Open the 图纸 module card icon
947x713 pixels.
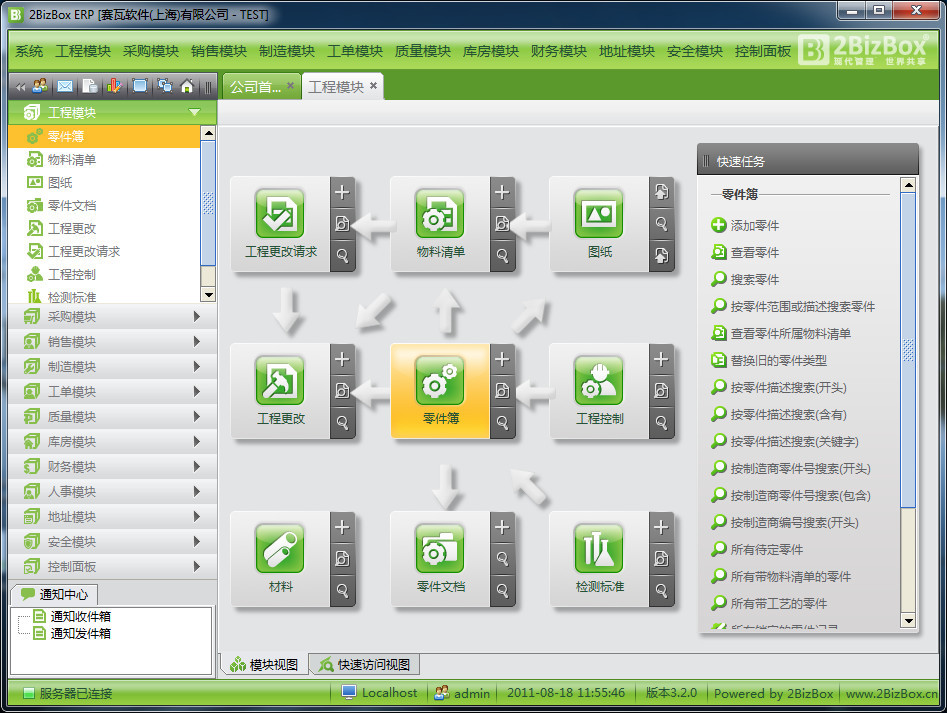point(599,214)
